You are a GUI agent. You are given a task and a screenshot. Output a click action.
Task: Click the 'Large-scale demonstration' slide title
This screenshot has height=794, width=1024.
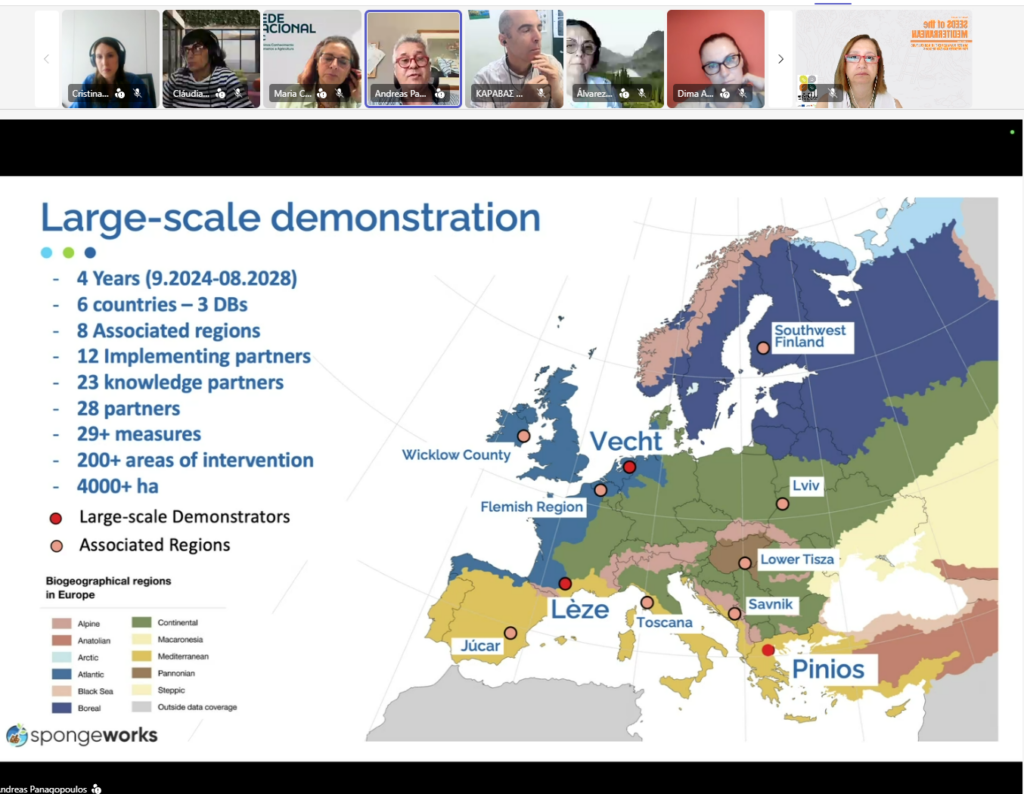(x=291, y=217)
